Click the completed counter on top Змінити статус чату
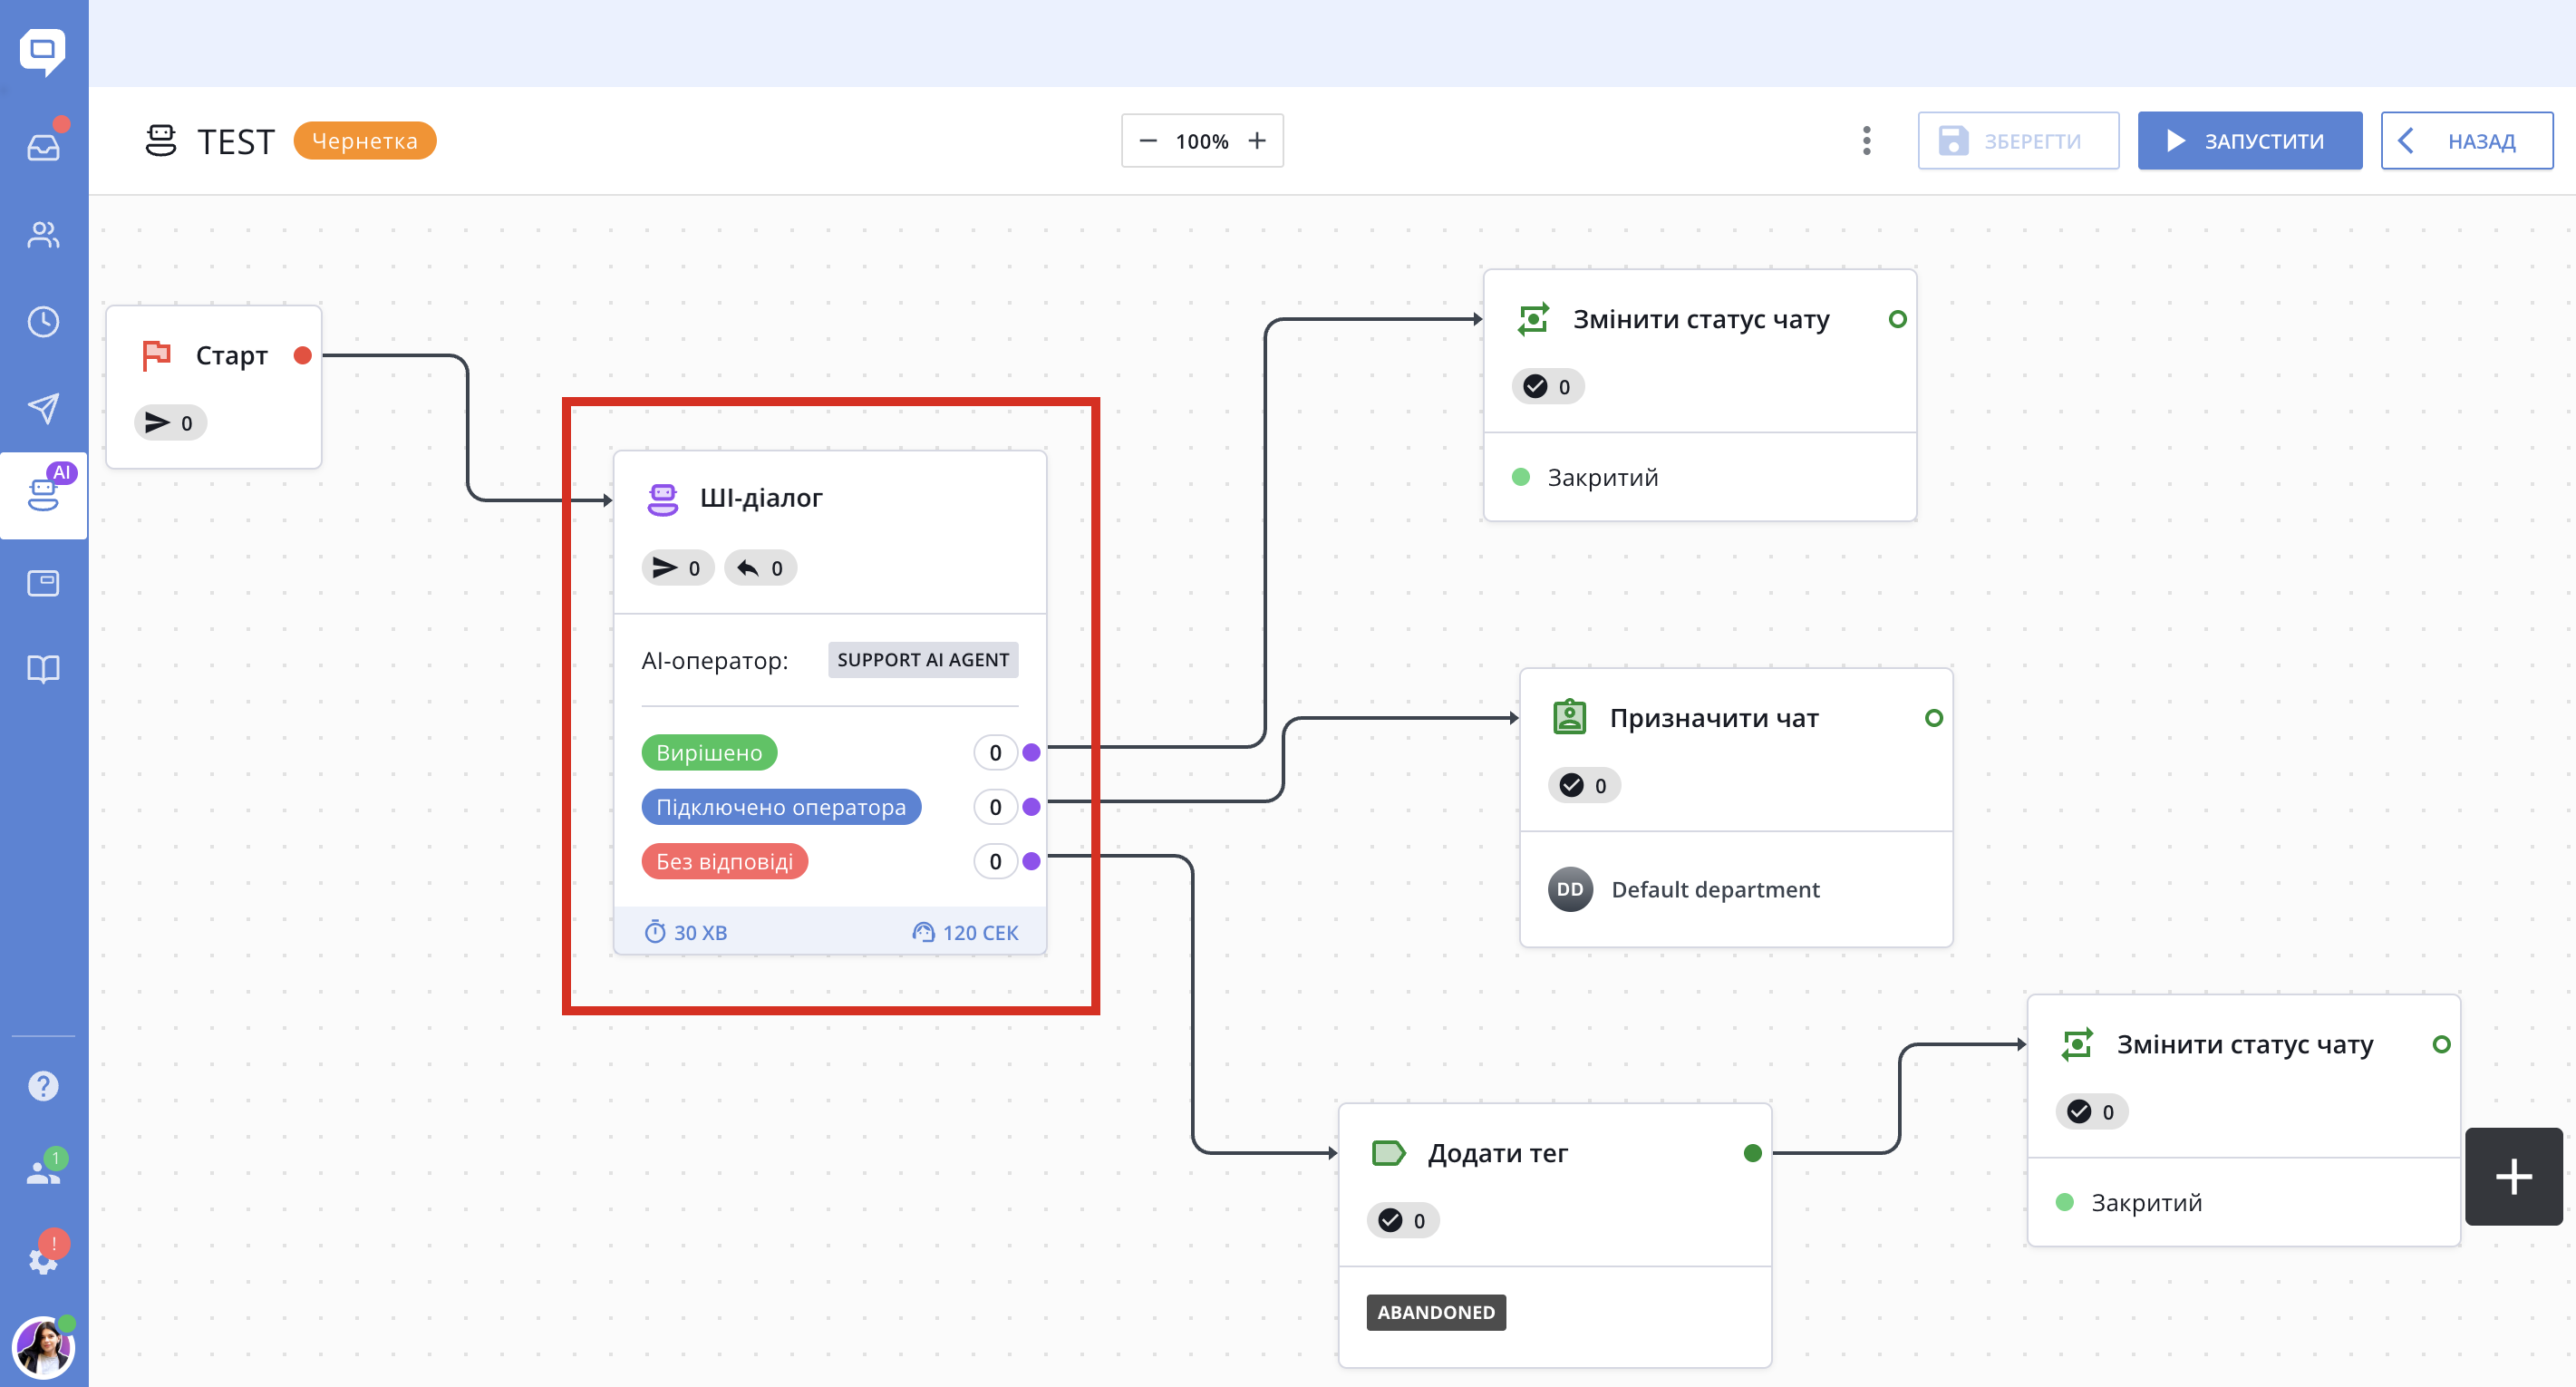 [1548, 386]
